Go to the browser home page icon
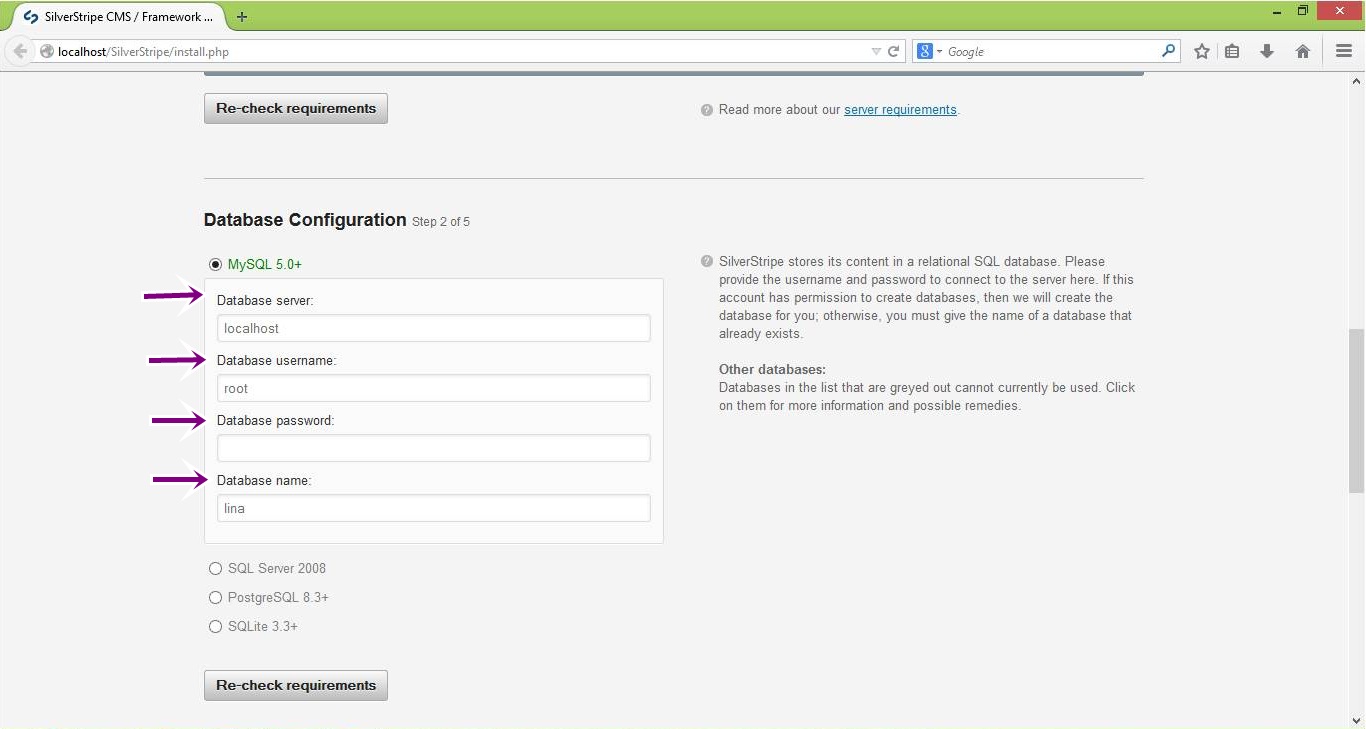Screen dimensions: 1366x729 [1302, 51]
